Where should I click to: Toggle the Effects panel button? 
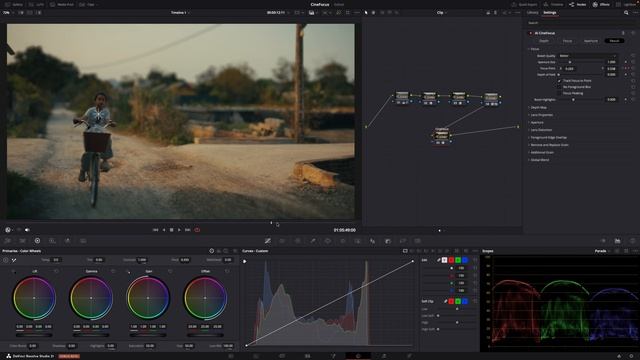click(x=601, y=4)
